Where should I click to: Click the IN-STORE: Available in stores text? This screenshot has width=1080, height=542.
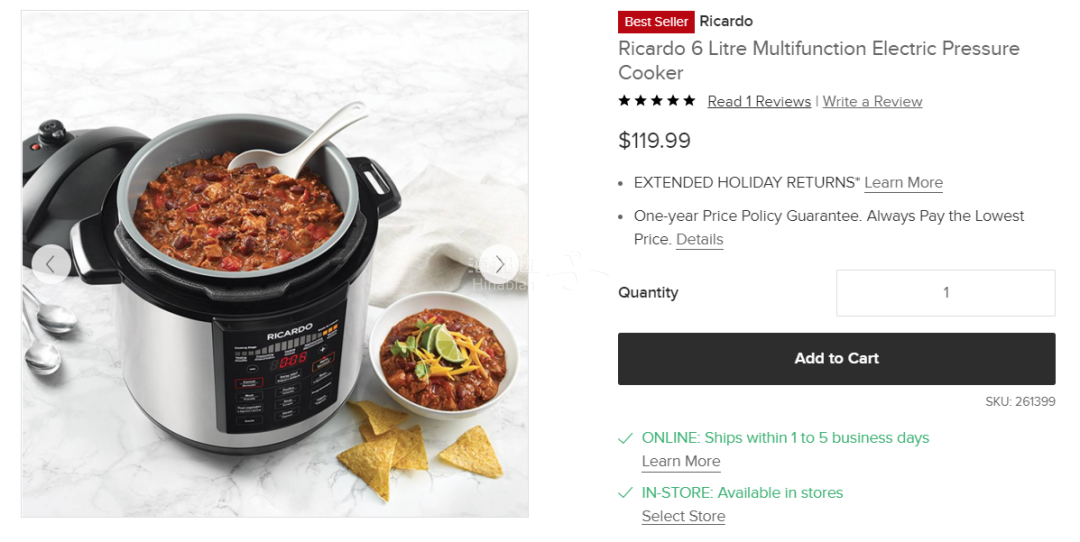[x=742, y=493]
